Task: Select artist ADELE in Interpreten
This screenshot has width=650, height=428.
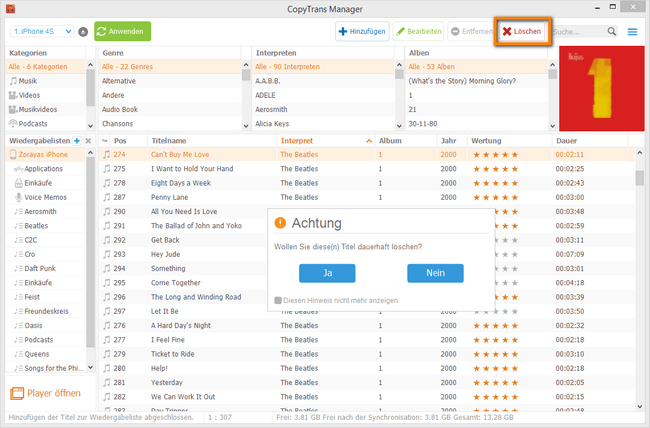Action: (x=323, y=95)
